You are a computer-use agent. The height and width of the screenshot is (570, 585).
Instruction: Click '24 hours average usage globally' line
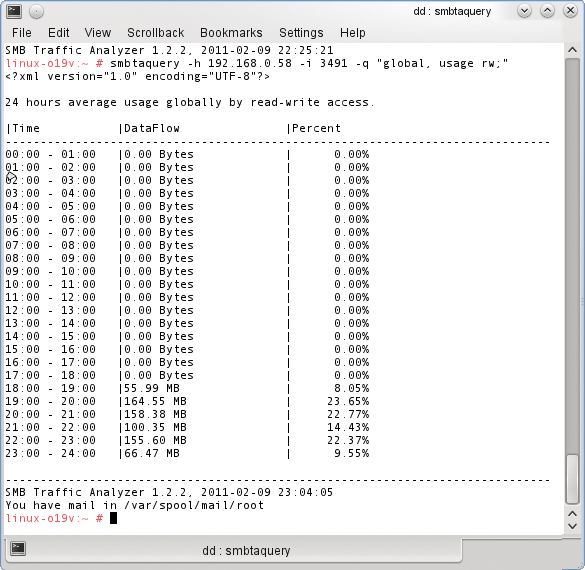(x=190, y=102)
